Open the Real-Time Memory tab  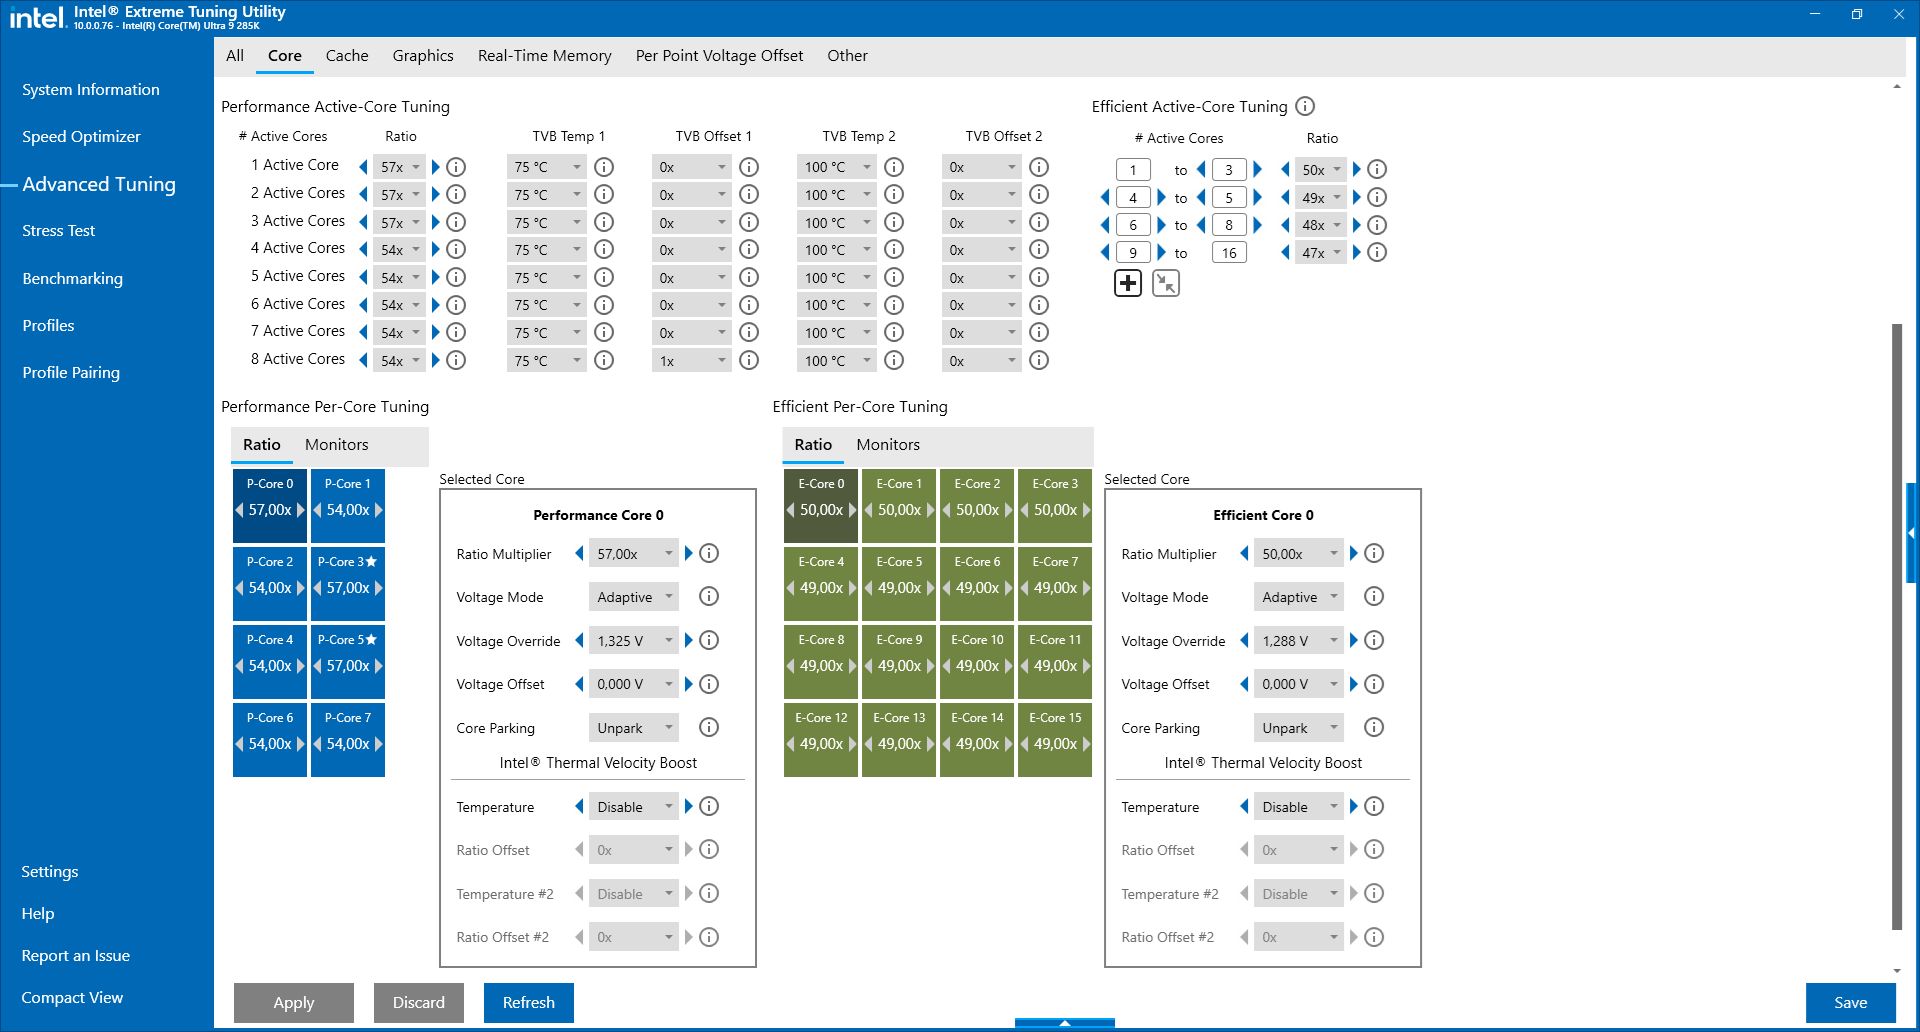pyautogui.click(x=545, y=56)
